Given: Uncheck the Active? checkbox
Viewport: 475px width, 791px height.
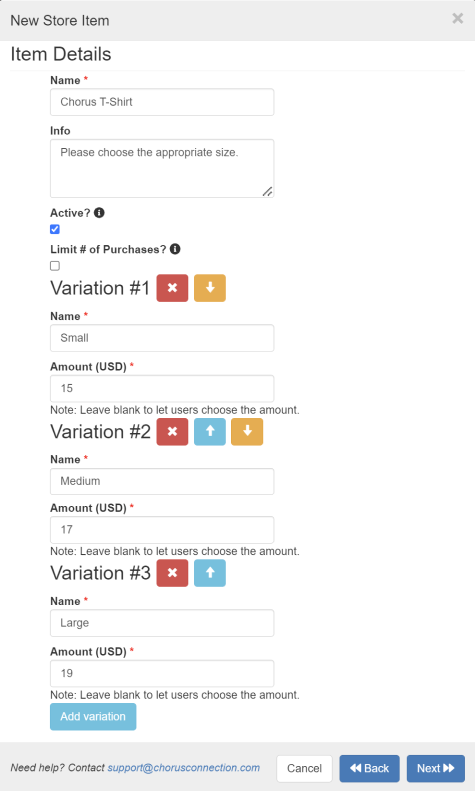Looking at the screenshot, I should pyautogui.click(x=55, y=230).
